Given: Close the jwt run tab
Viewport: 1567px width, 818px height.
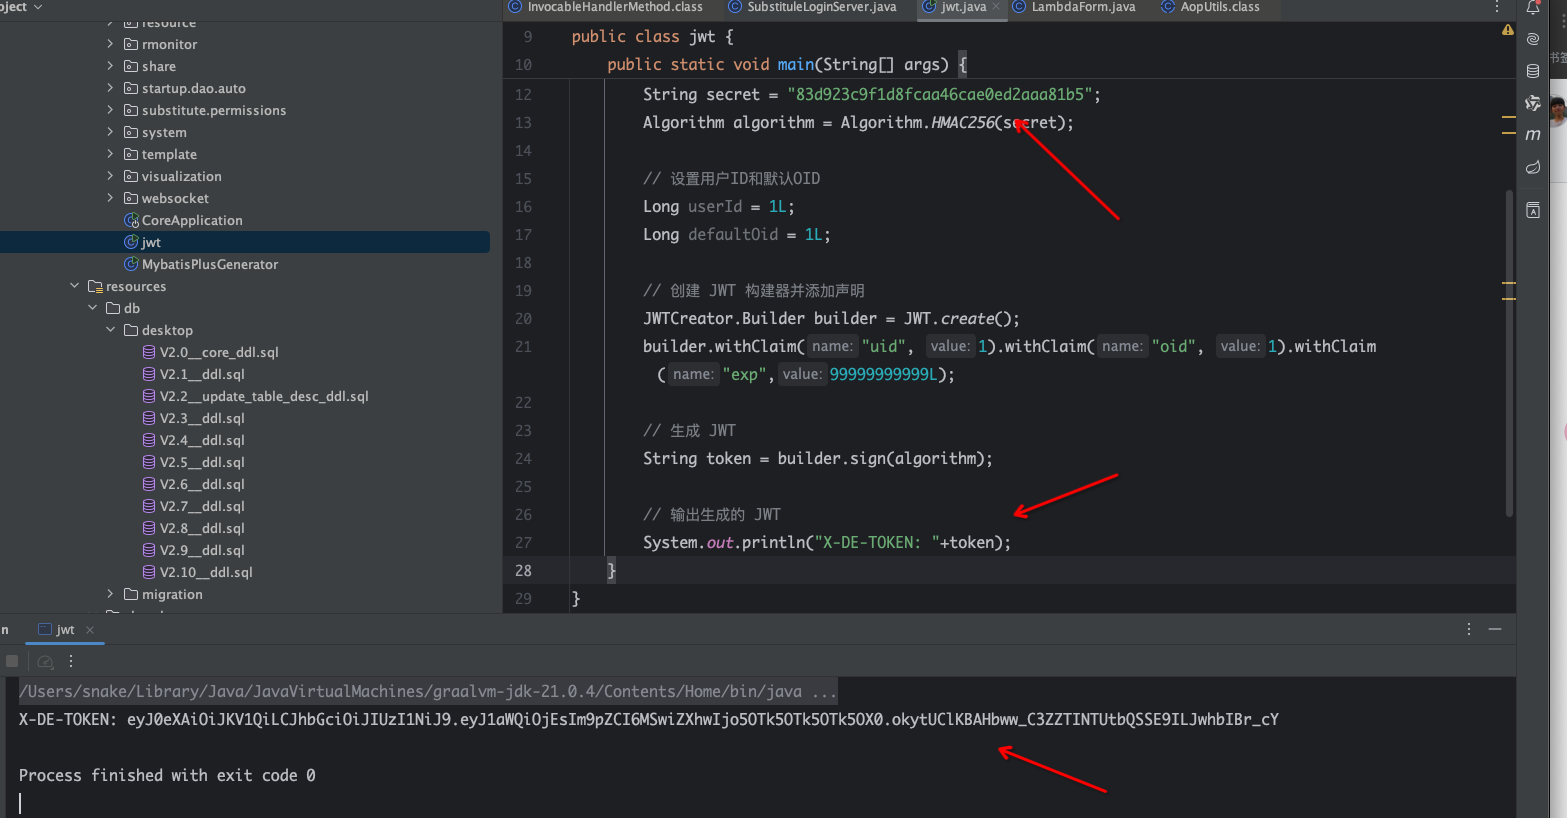Looking at the screenshot, I should (90, 630).
